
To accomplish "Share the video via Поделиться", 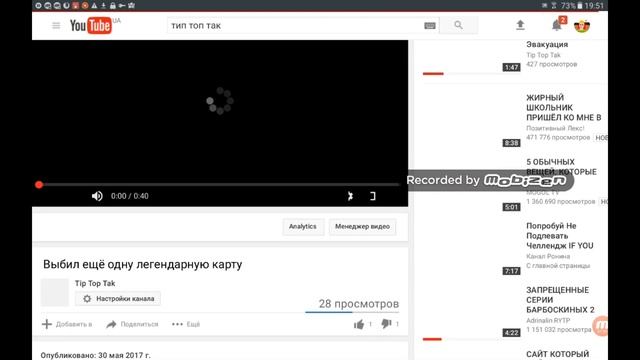I will click(x=132, y=324).
